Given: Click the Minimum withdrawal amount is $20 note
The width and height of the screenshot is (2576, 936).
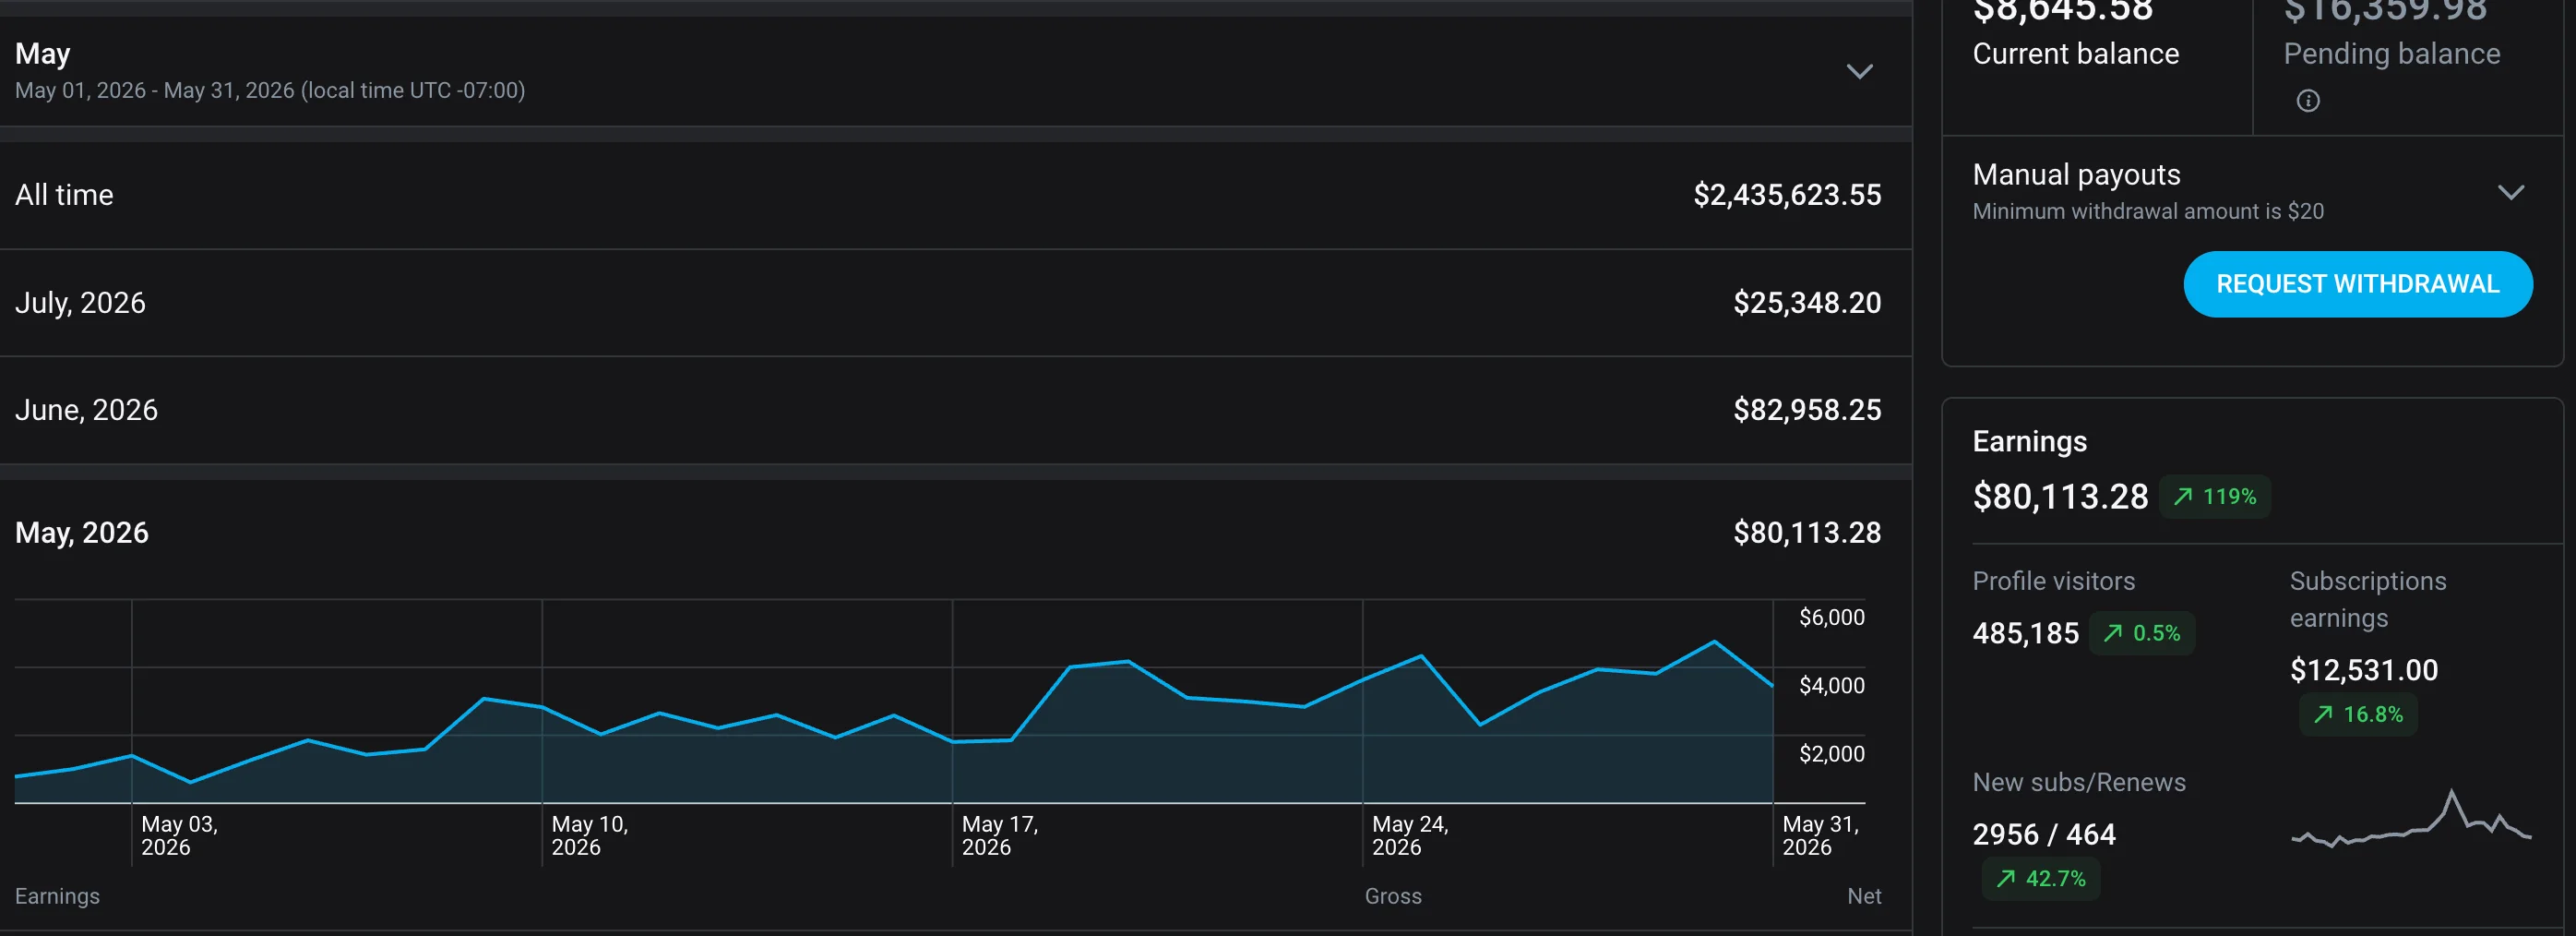Looking at the screenshot, I should (x=2148, y=211).
